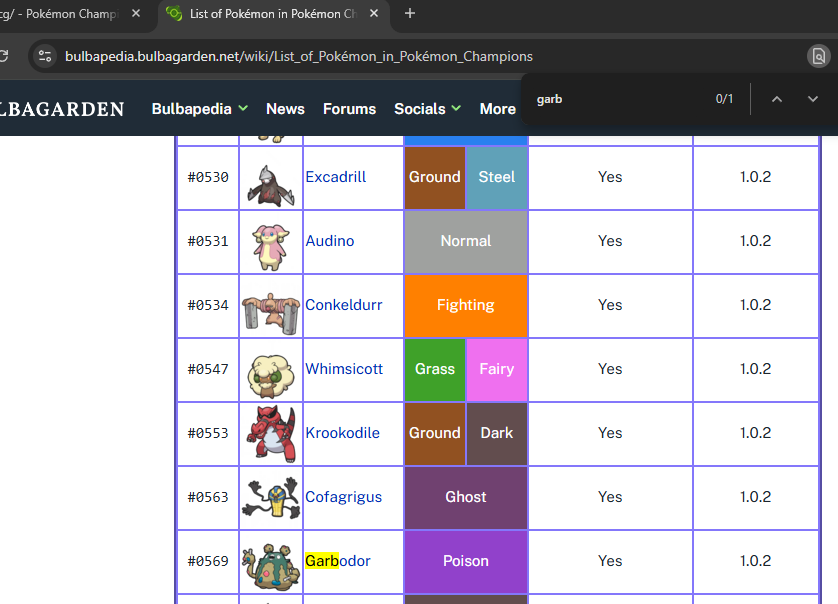Screen dimensions: 838x604
Task: Close the List of Pokémon tab
Action: pyautogui.click(x=374, y=13)
